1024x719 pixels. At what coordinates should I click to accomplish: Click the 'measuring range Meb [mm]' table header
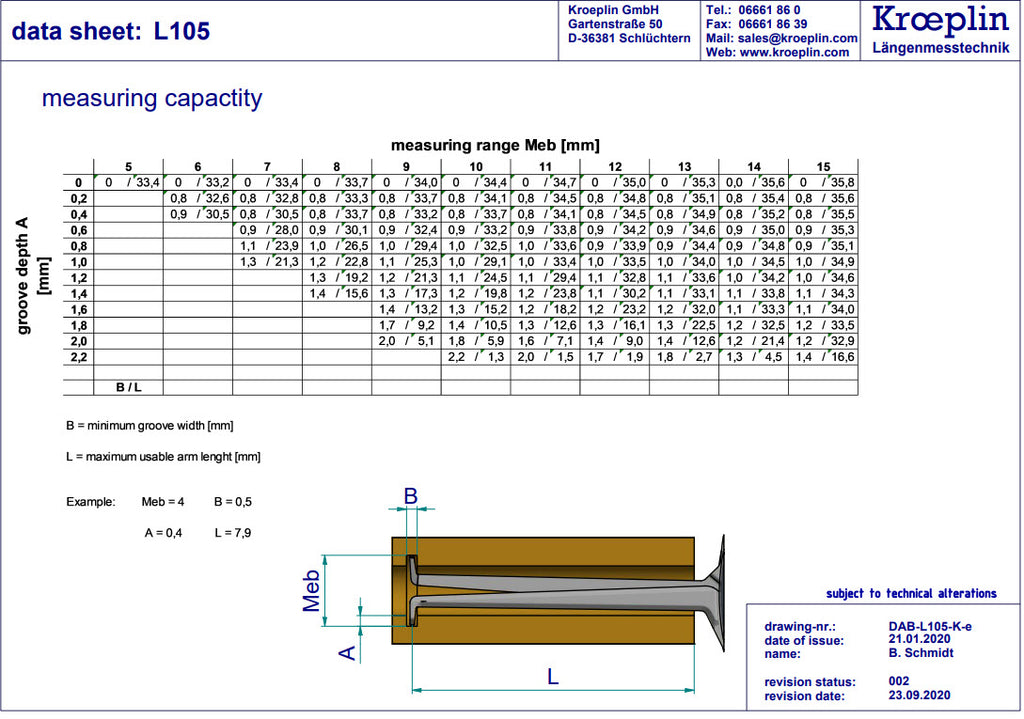point(495,145)
